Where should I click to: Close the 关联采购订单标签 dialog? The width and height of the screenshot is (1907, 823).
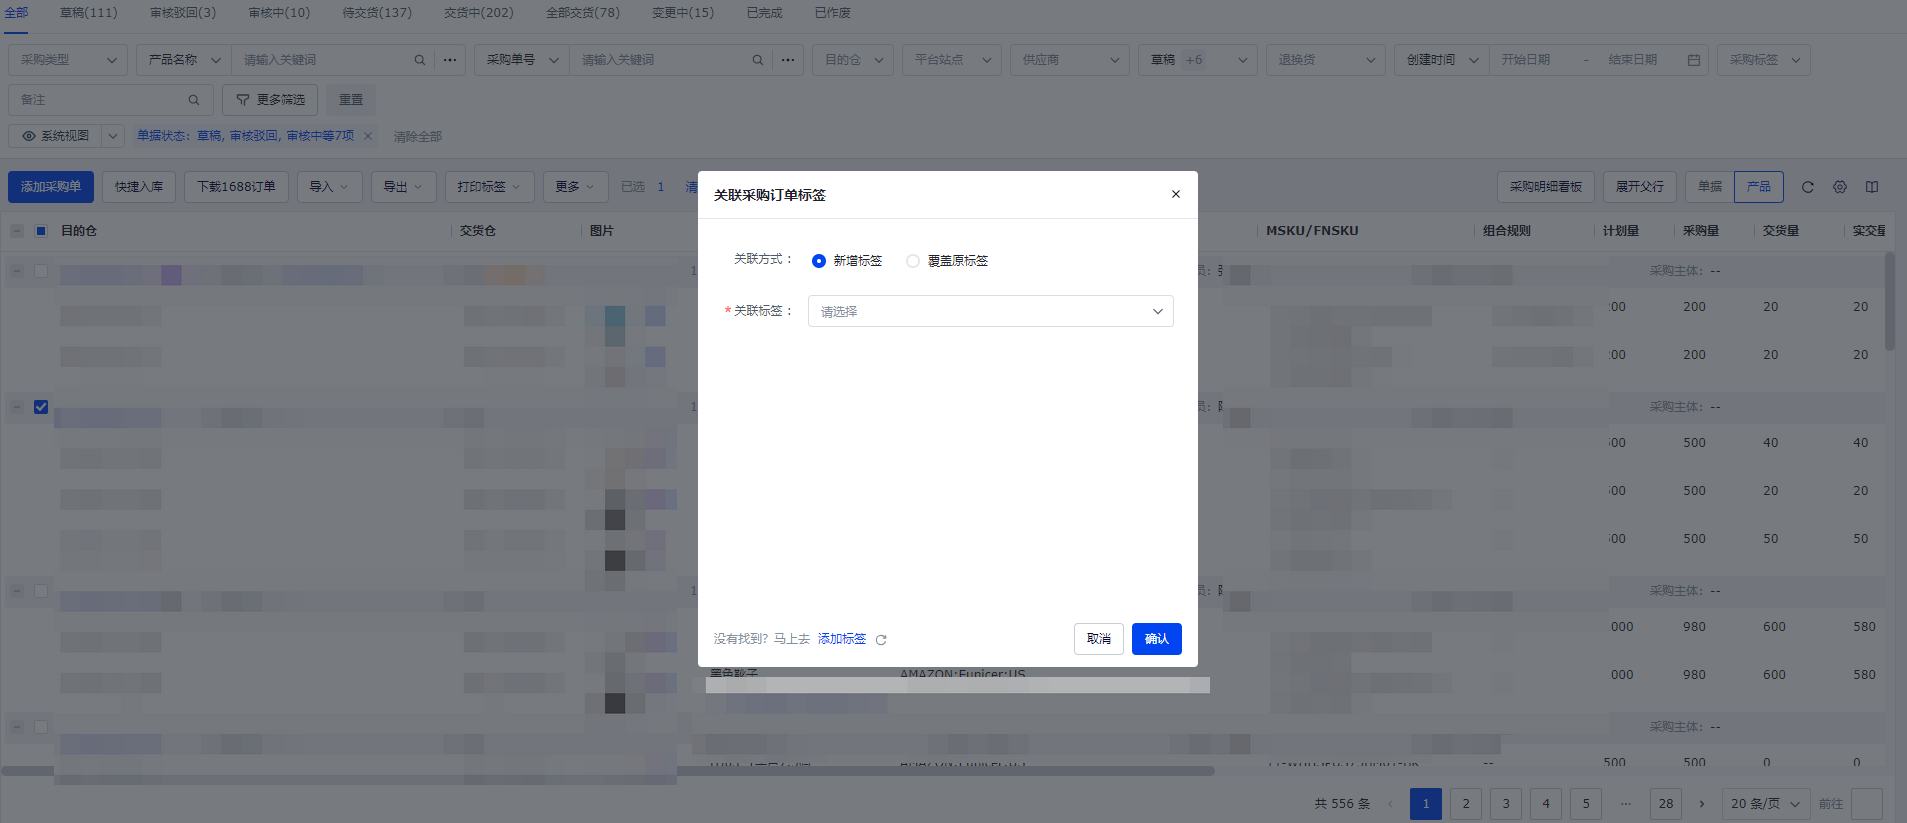1176,194
